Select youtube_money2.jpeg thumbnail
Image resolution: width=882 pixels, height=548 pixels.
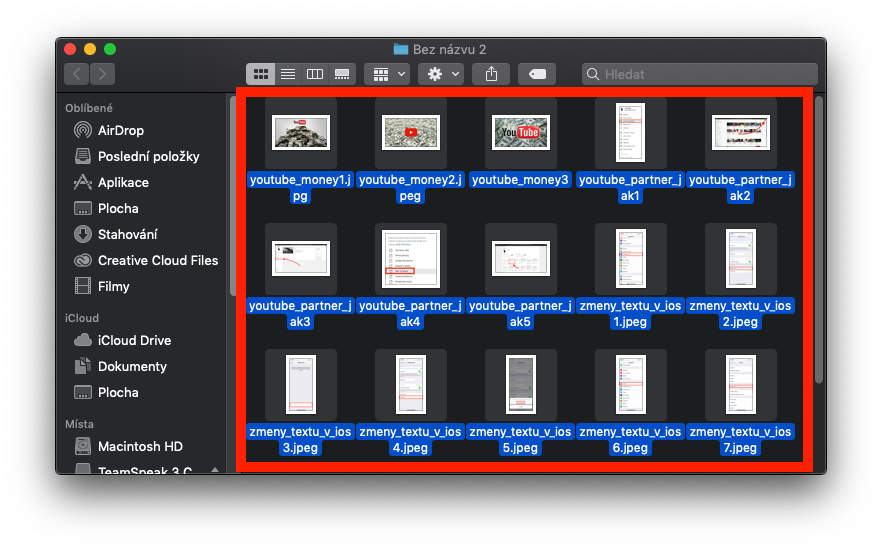tap(411, 133)
